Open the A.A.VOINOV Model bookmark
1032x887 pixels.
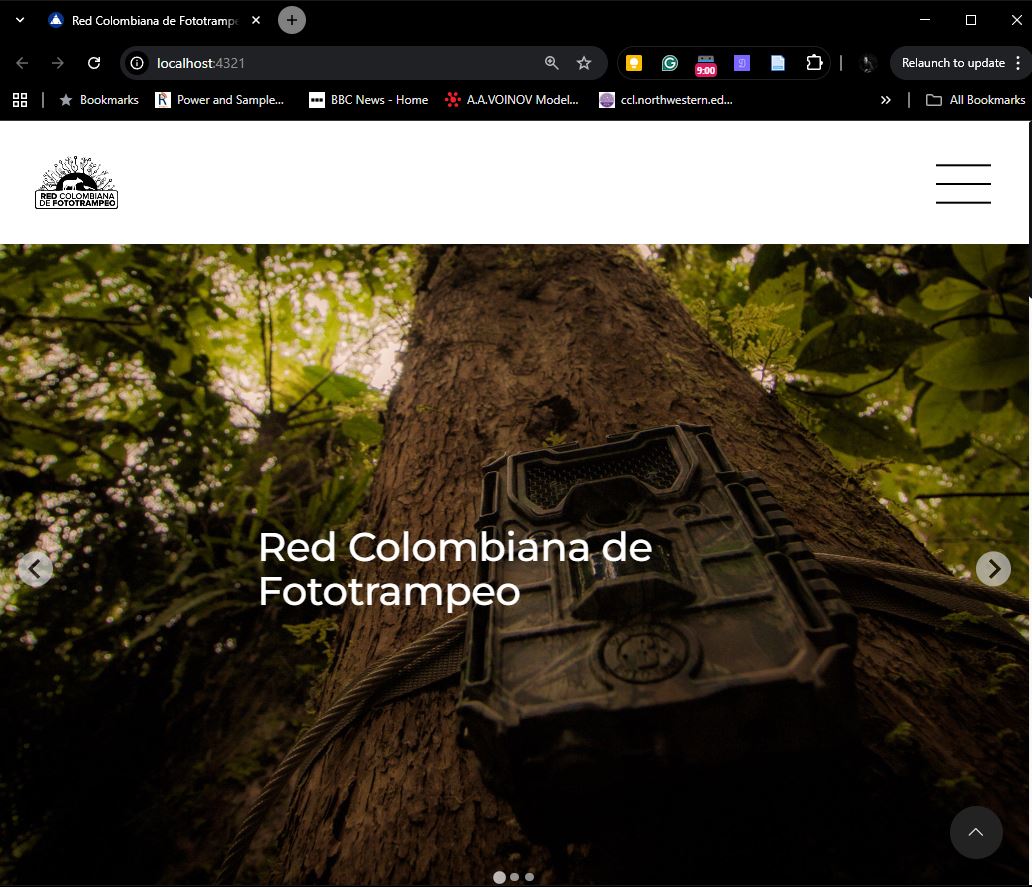point(512,100)
